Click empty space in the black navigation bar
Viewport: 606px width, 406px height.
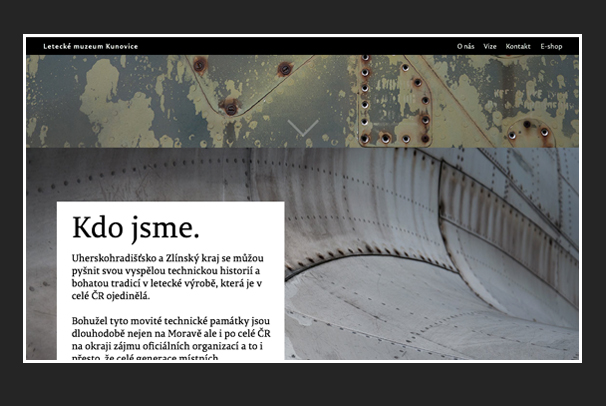tap(300, 46)
